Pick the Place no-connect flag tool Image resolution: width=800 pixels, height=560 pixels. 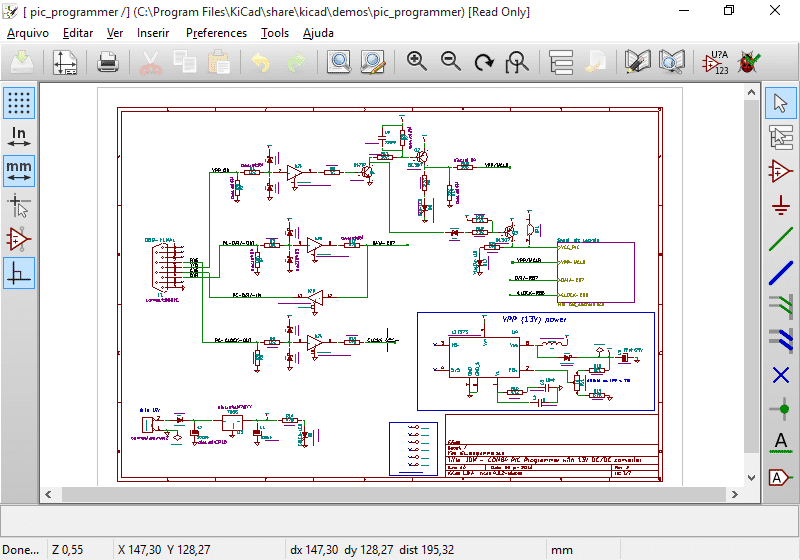click(781, 375)
